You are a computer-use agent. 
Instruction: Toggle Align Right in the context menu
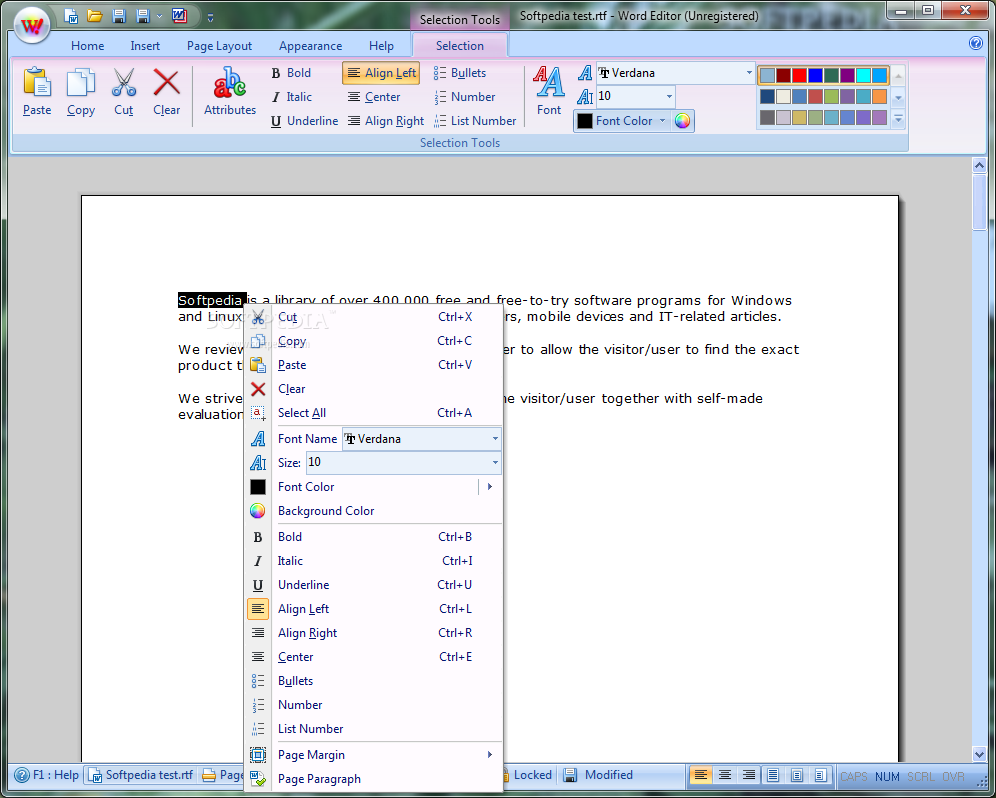[374, 633]
